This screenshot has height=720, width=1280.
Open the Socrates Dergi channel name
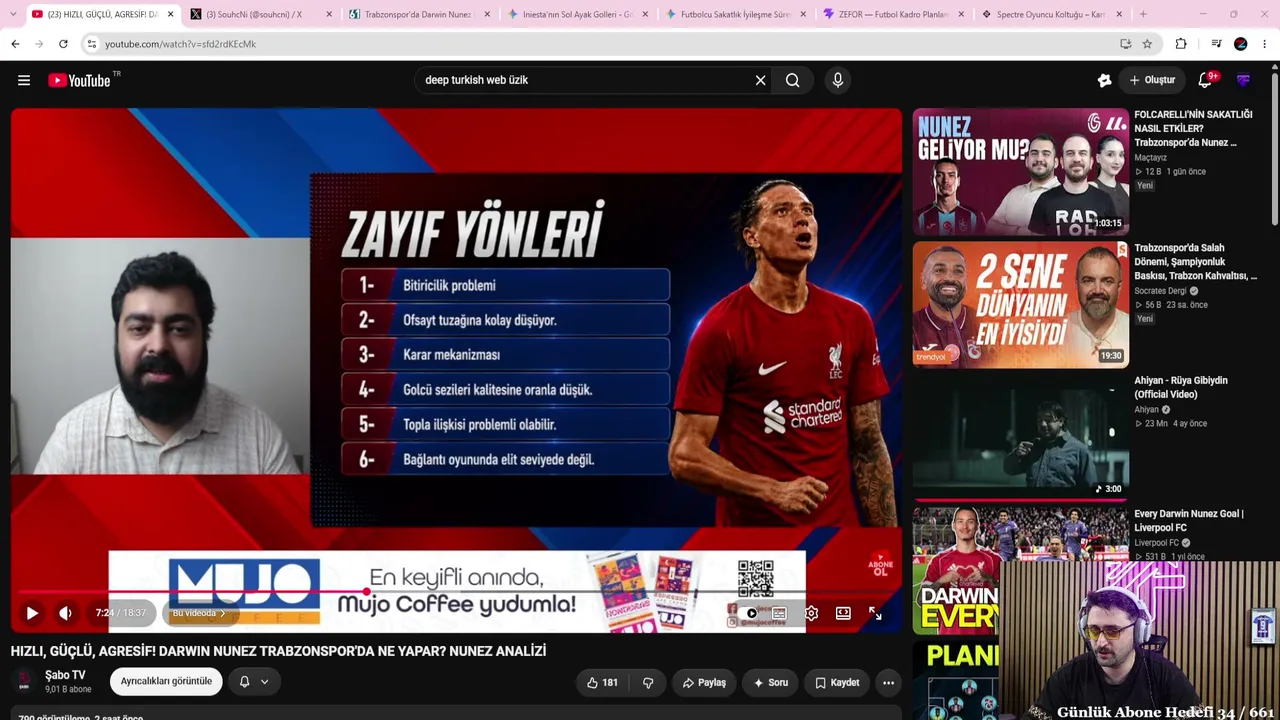coord(1160,291)
